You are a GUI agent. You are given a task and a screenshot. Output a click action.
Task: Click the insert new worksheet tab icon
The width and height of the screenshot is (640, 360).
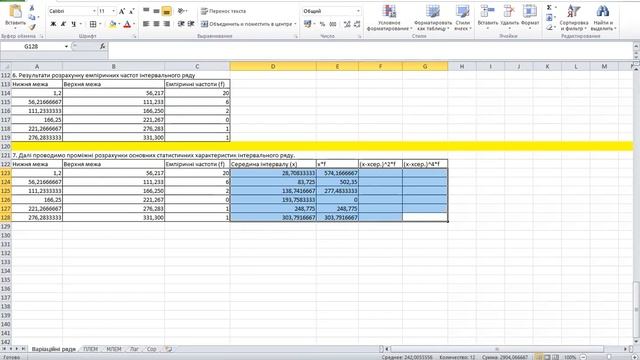168,349
